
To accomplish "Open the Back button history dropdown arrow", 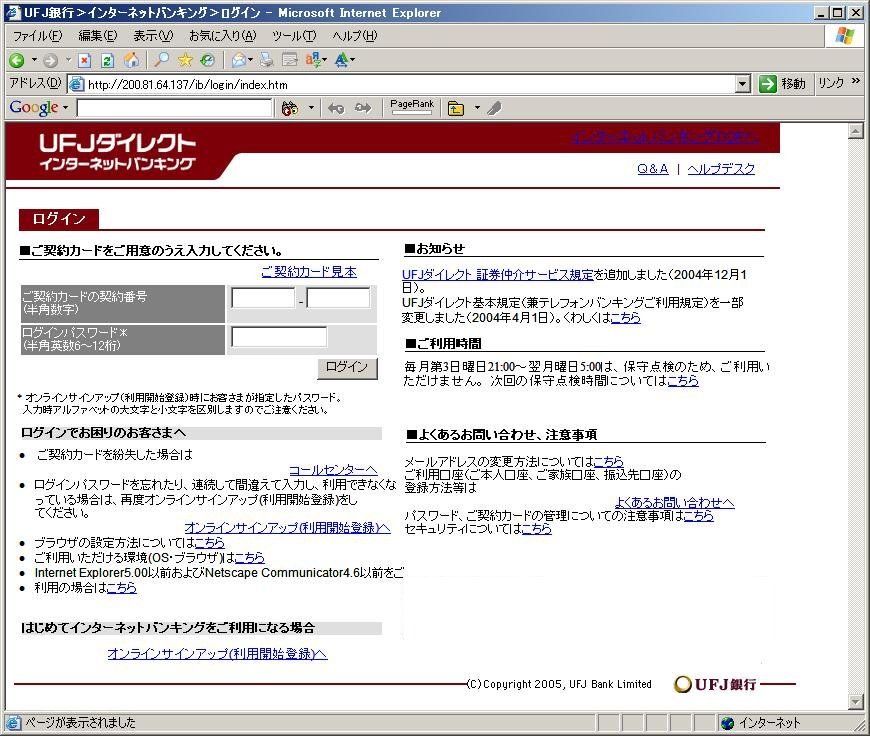I will point(33,60).
